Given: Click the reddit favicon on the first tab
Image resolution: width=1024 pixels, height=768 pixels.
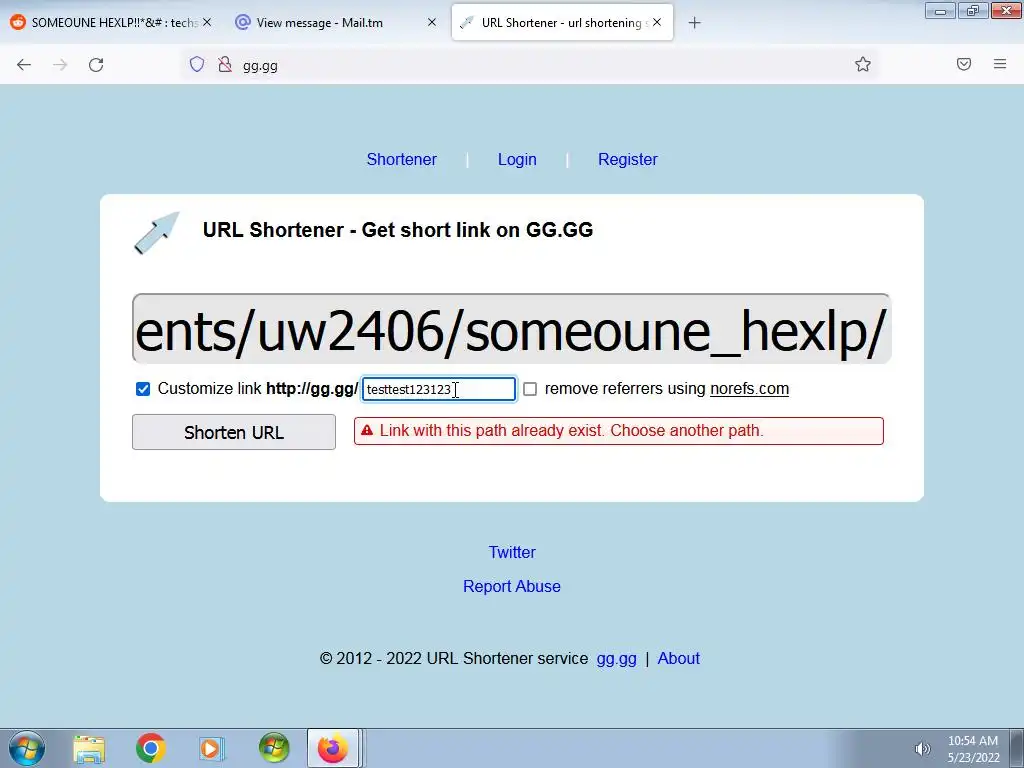Looking at the screenshot, I should click(18, 22).
